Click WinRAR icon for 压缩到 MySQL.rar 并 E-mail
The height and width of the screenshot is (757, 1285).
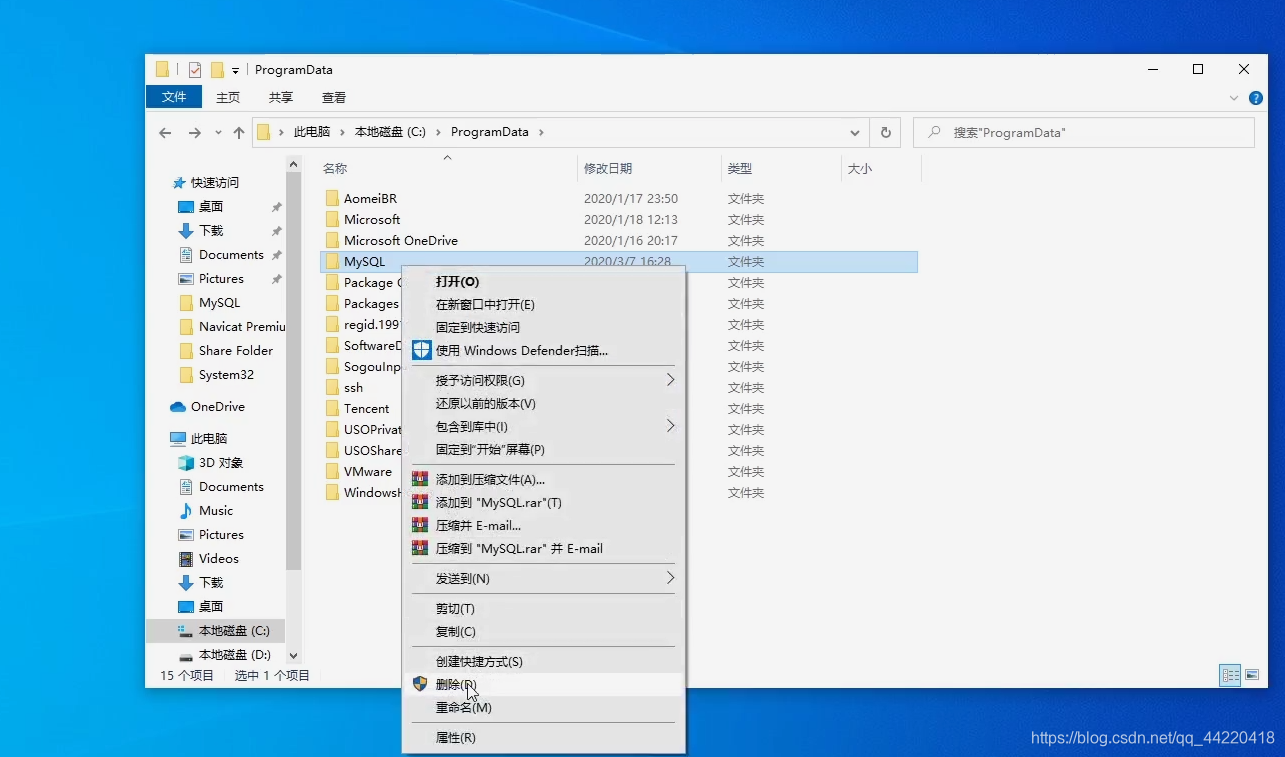pos(420,548)
